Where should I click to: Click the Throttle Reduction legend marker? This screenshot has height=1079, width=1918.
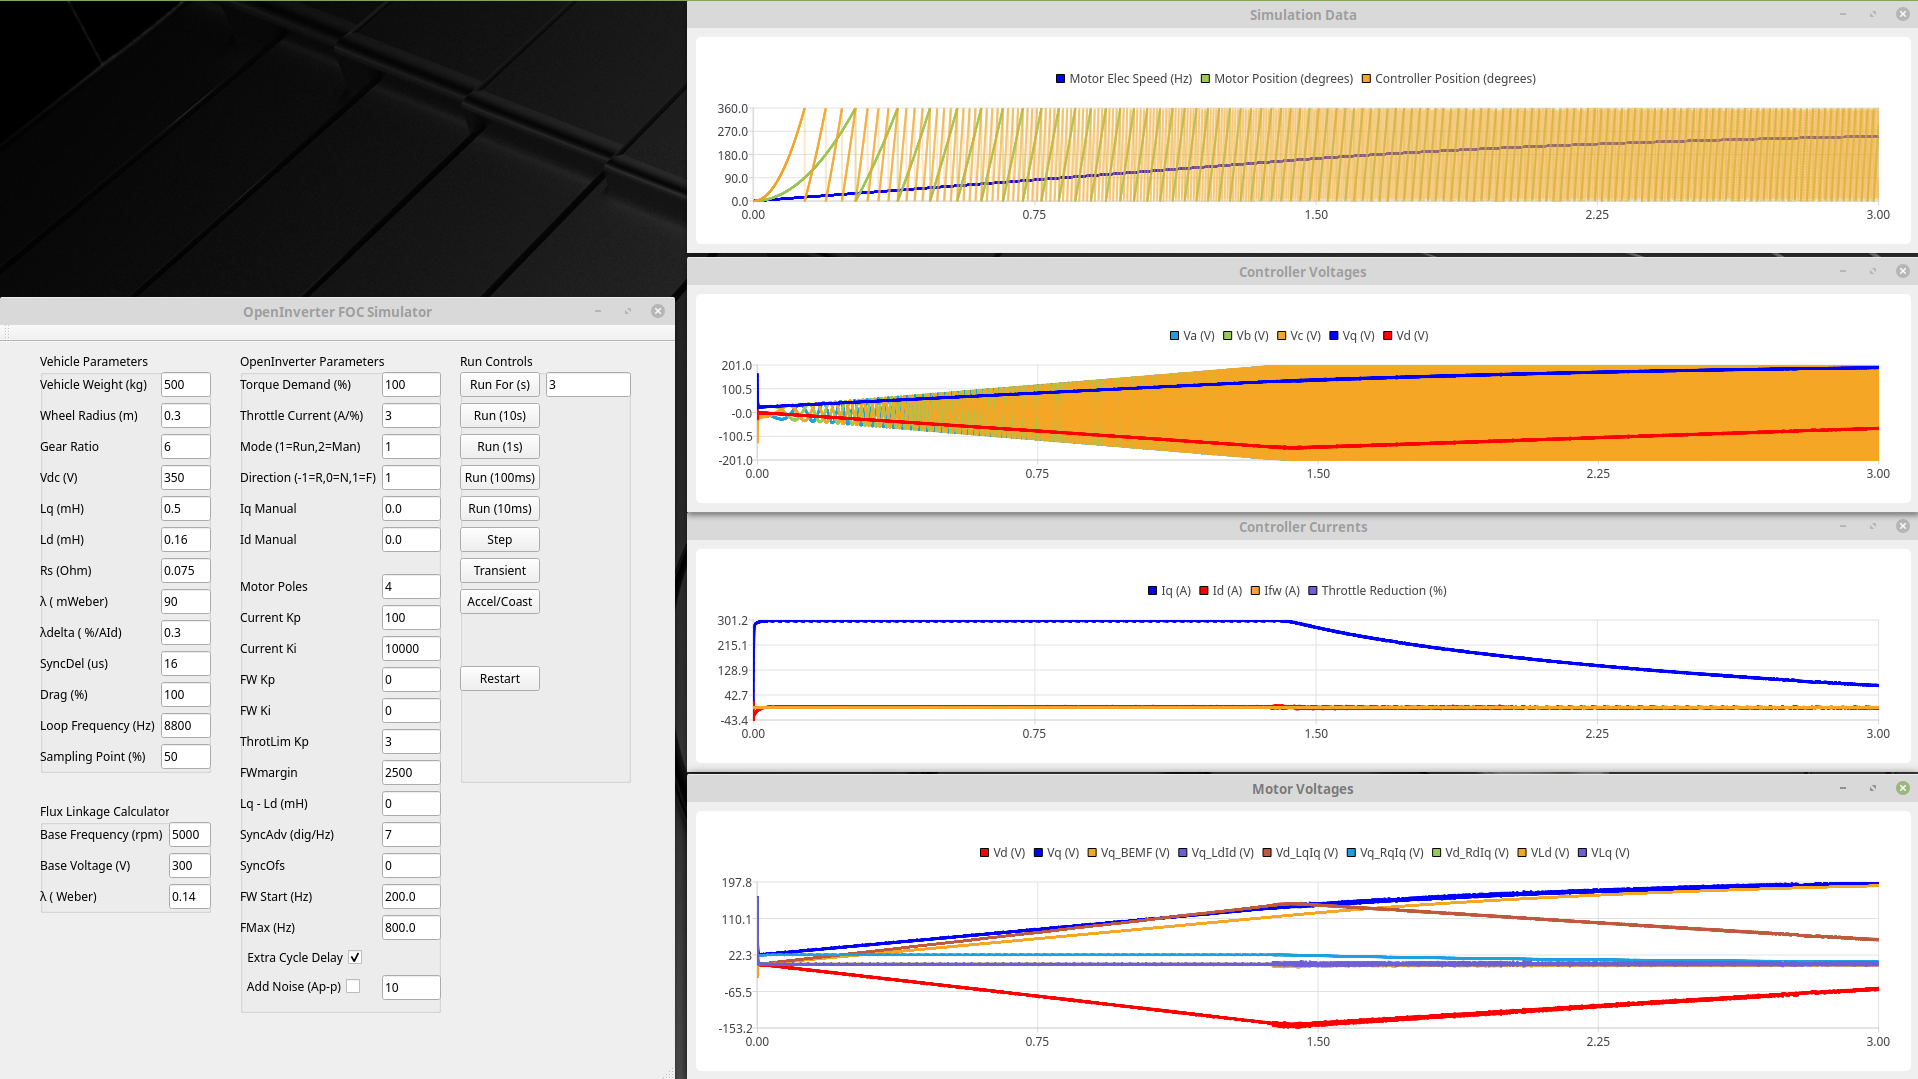[x=1312, y=591]
